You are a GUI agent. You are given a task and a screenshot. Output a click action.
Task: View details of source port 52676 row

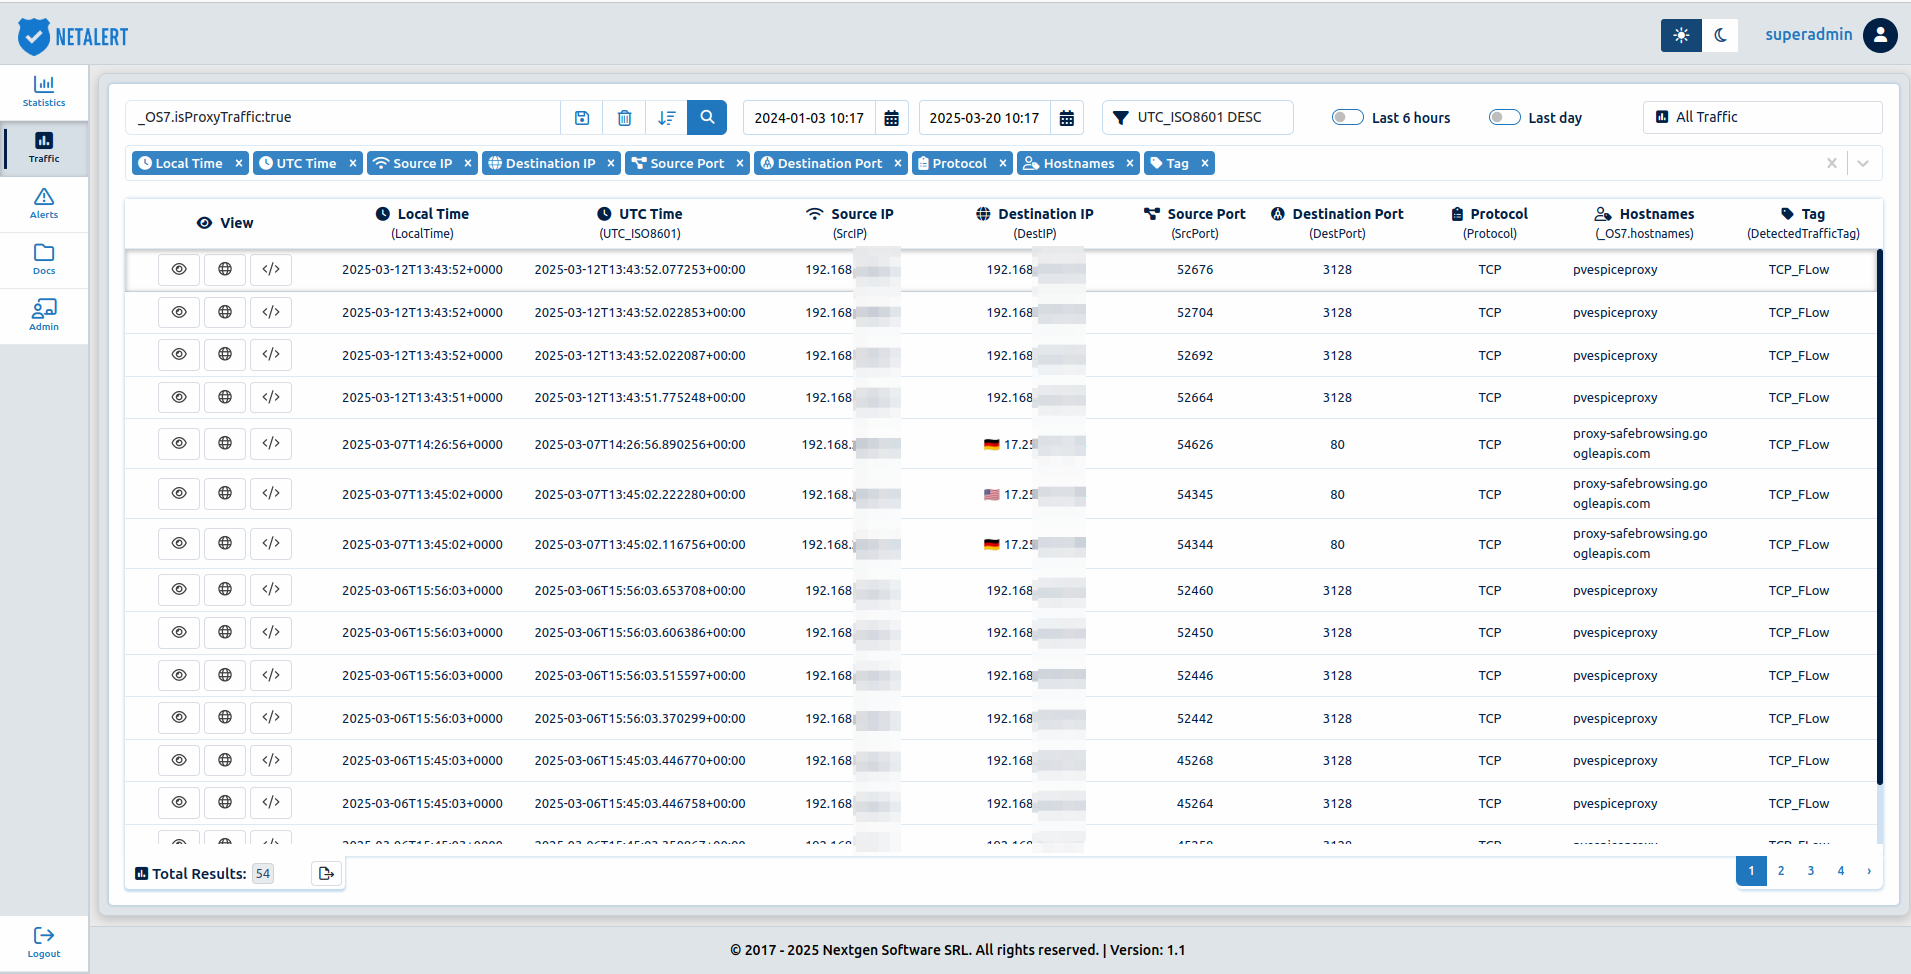[179, 269]
